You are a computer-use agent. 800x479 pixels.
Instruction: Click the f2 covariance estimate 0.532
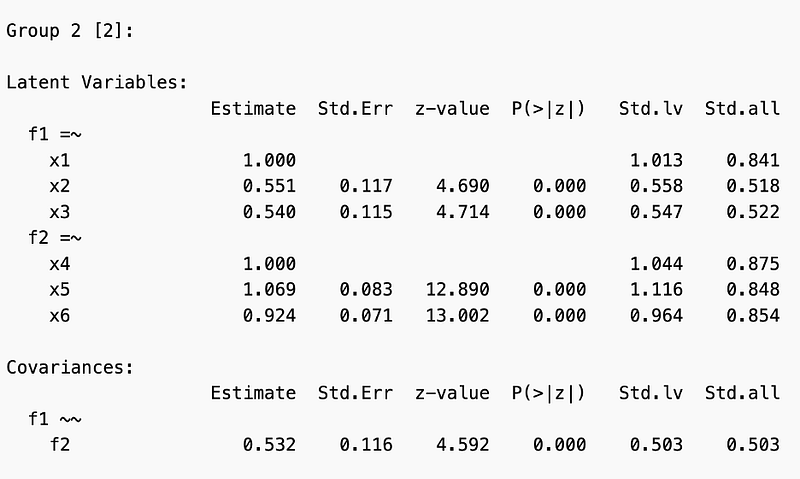click(x=269, y=445)
